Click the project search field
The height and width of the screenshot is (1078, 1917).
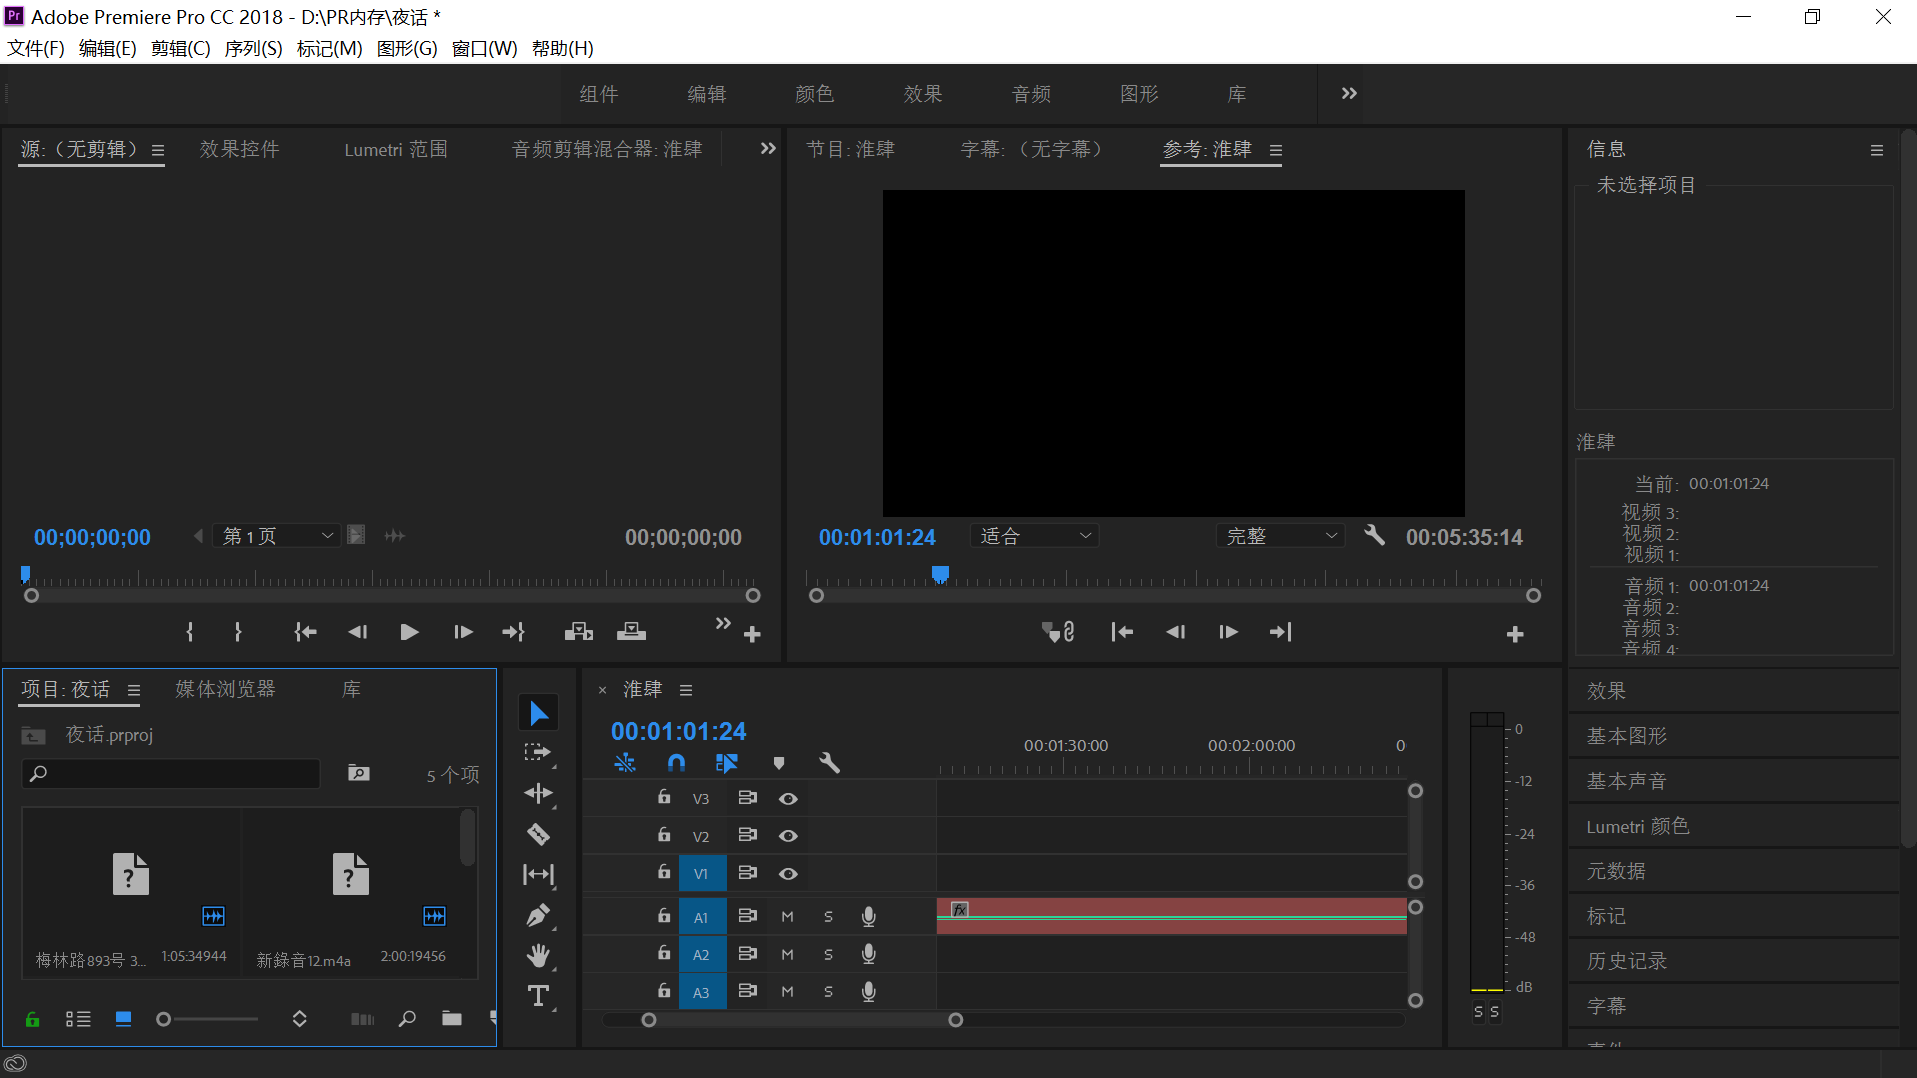171,773
